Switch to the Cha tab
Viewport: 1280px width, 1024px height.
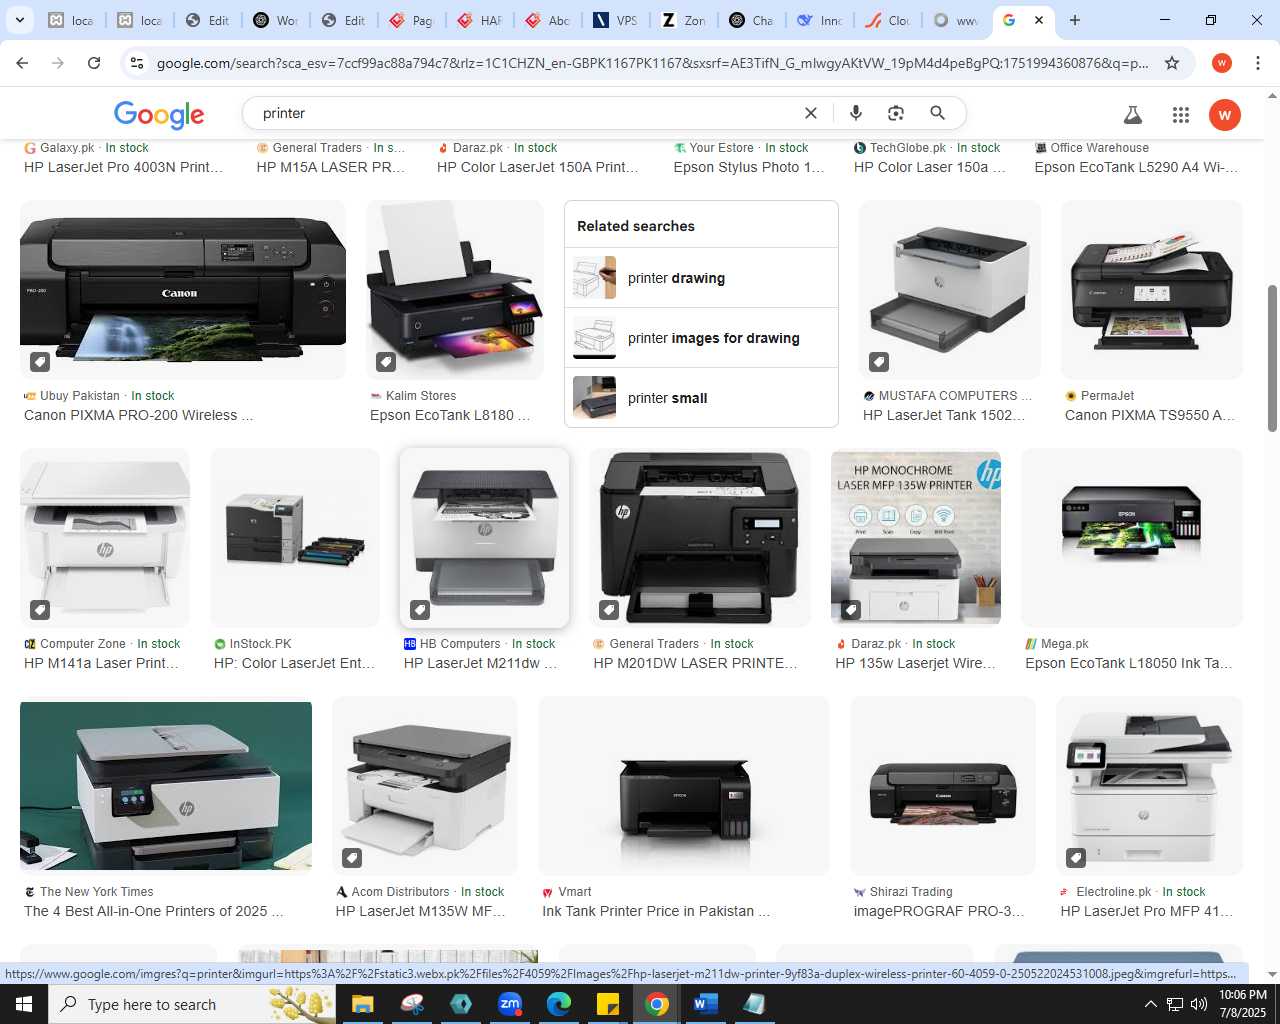pyautogui.click(x=752, y=20)
